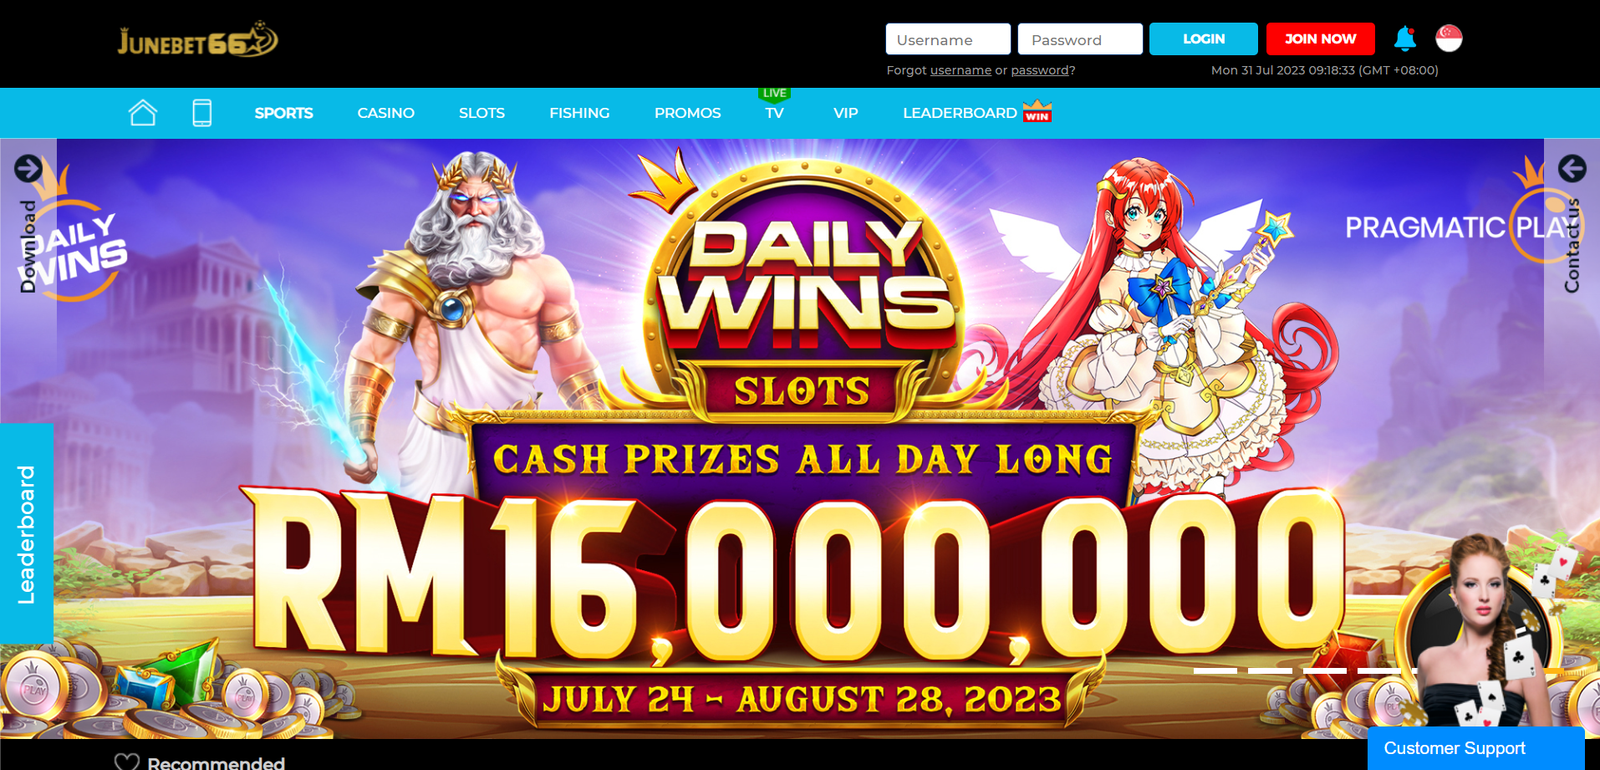Screen dimensions: 1600x770
Task: Click the crown WIN icon beside Leaderboard
Action: coord(1037,111)
